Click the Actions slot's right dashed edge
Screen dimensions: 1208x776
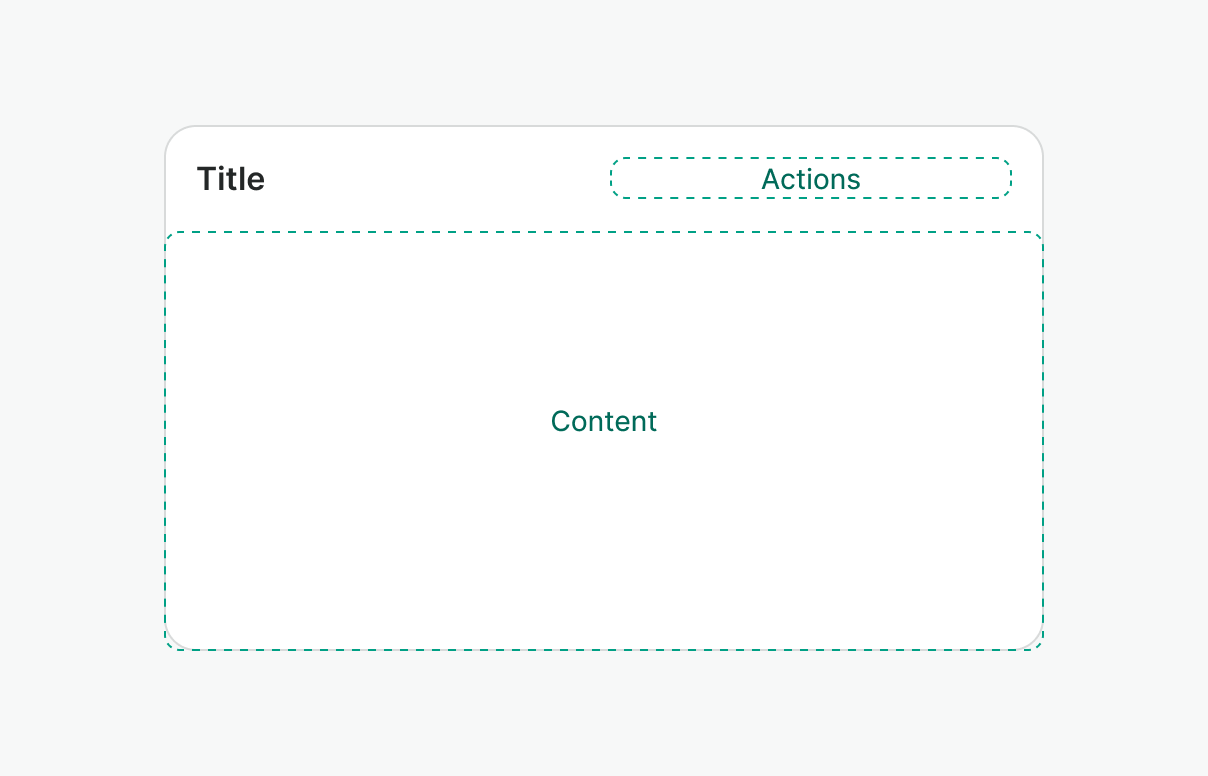(x=1011, y=179)
